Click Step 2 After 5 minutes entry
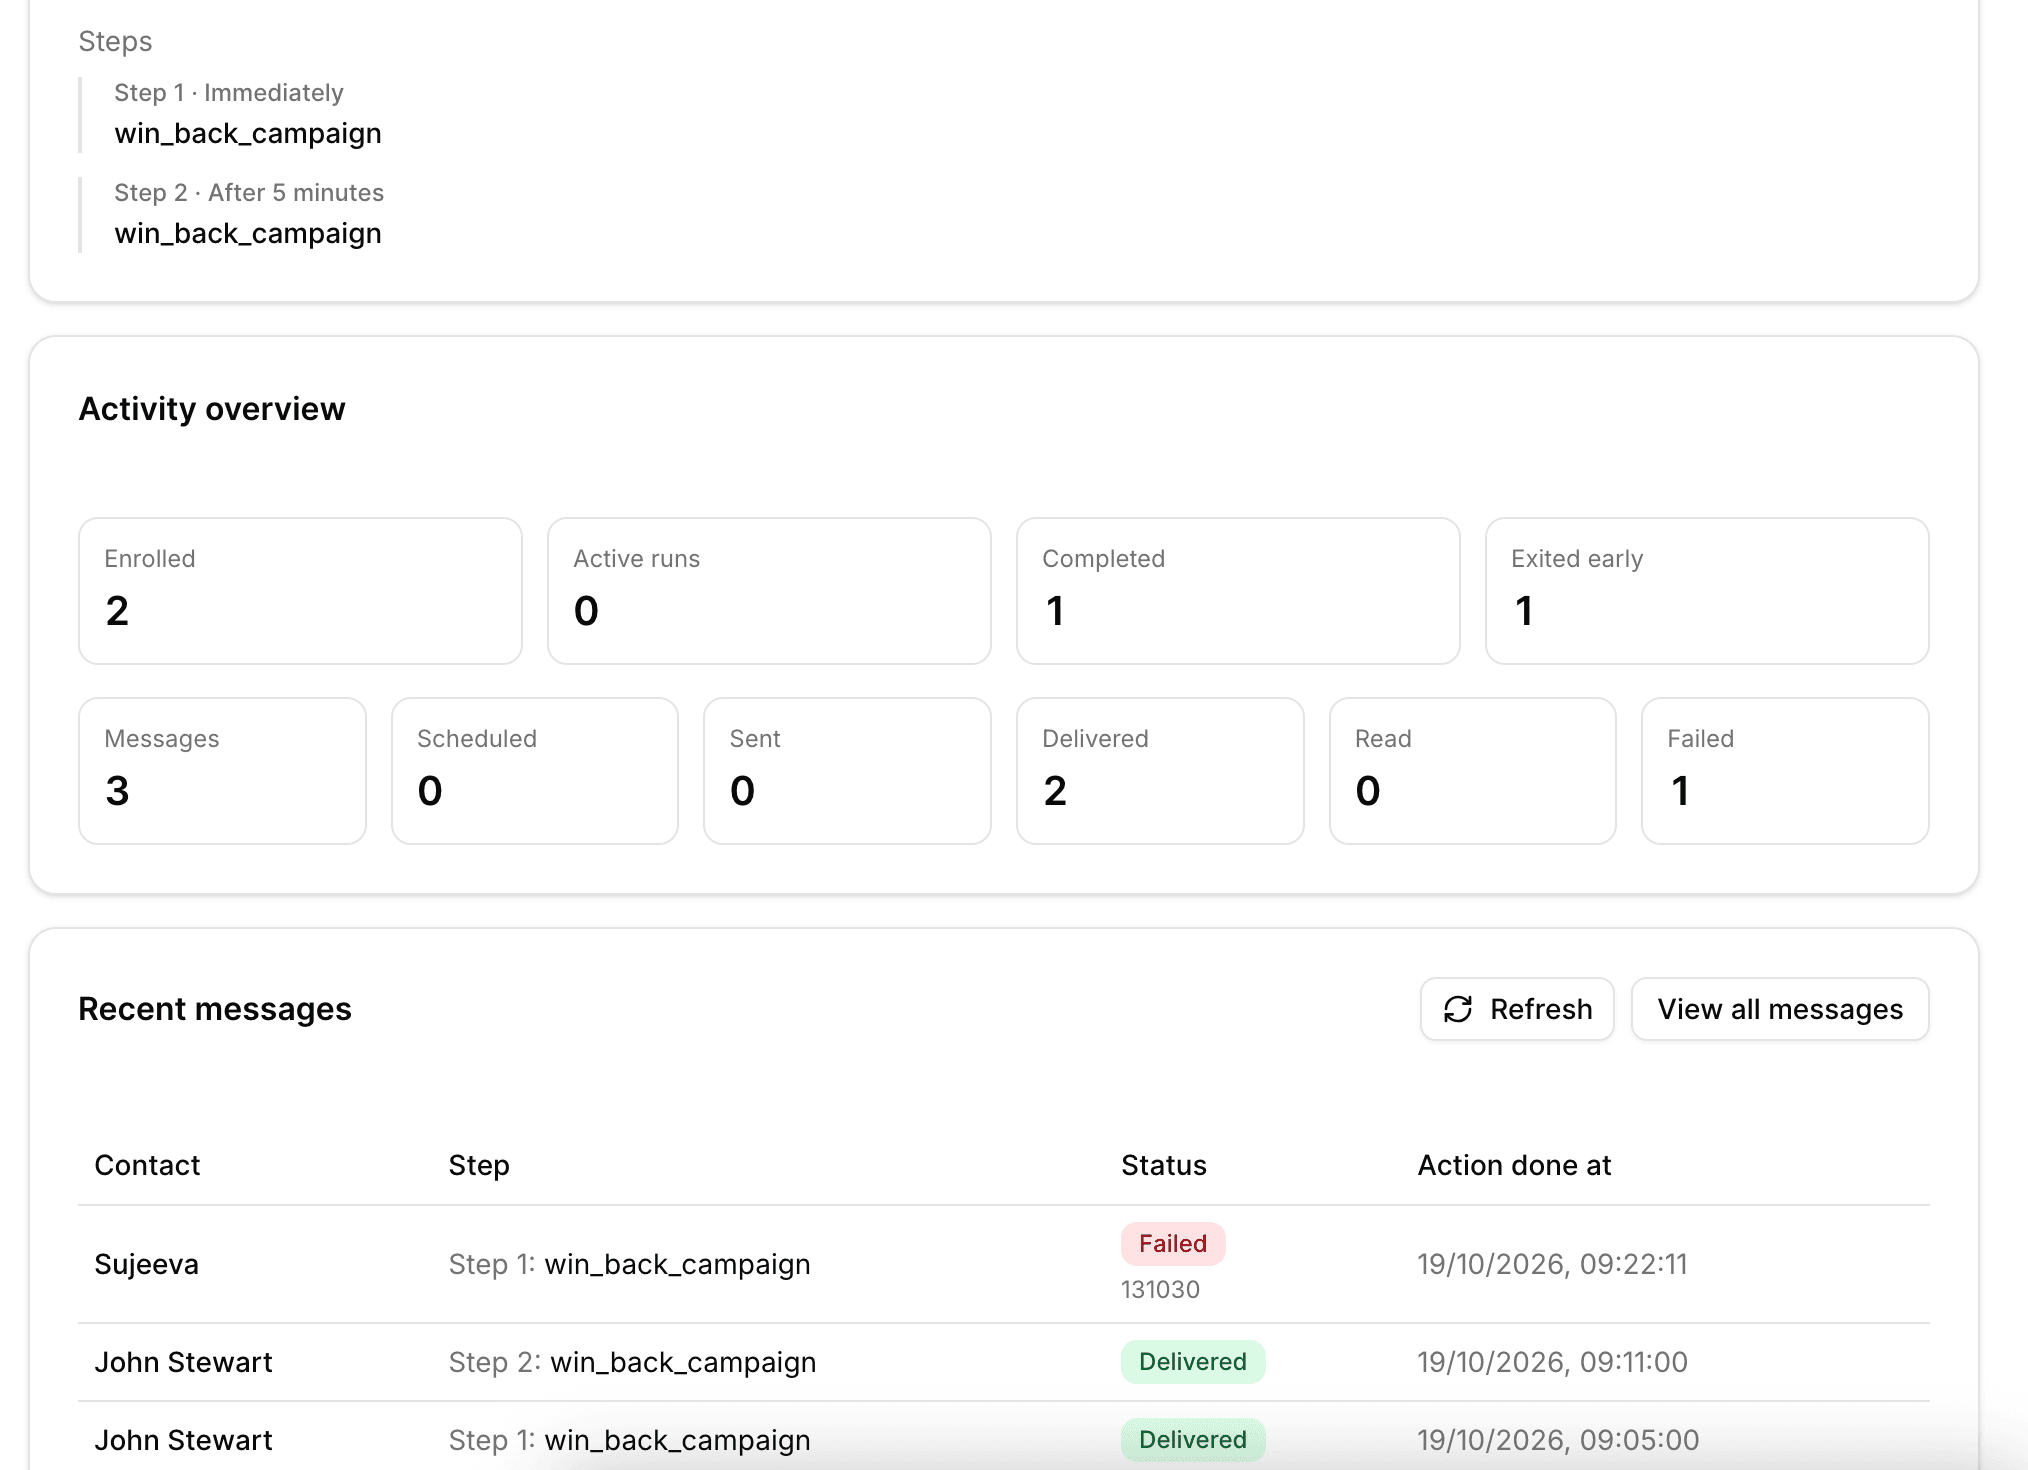This screenshot has width=2028, height=1470. (x=249, y=214)
